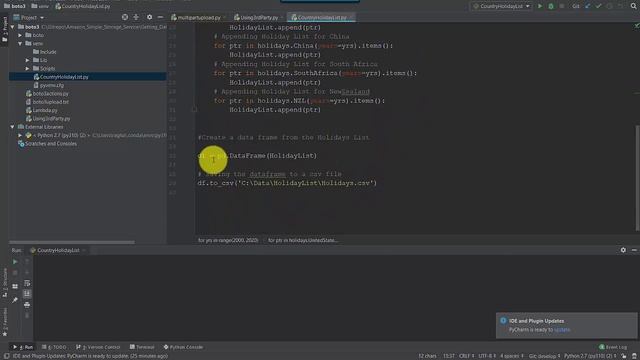Open the TODO tool window tab
Viewport: 640px width, 360px height.
pyautogui.click(x=54, y=347)
